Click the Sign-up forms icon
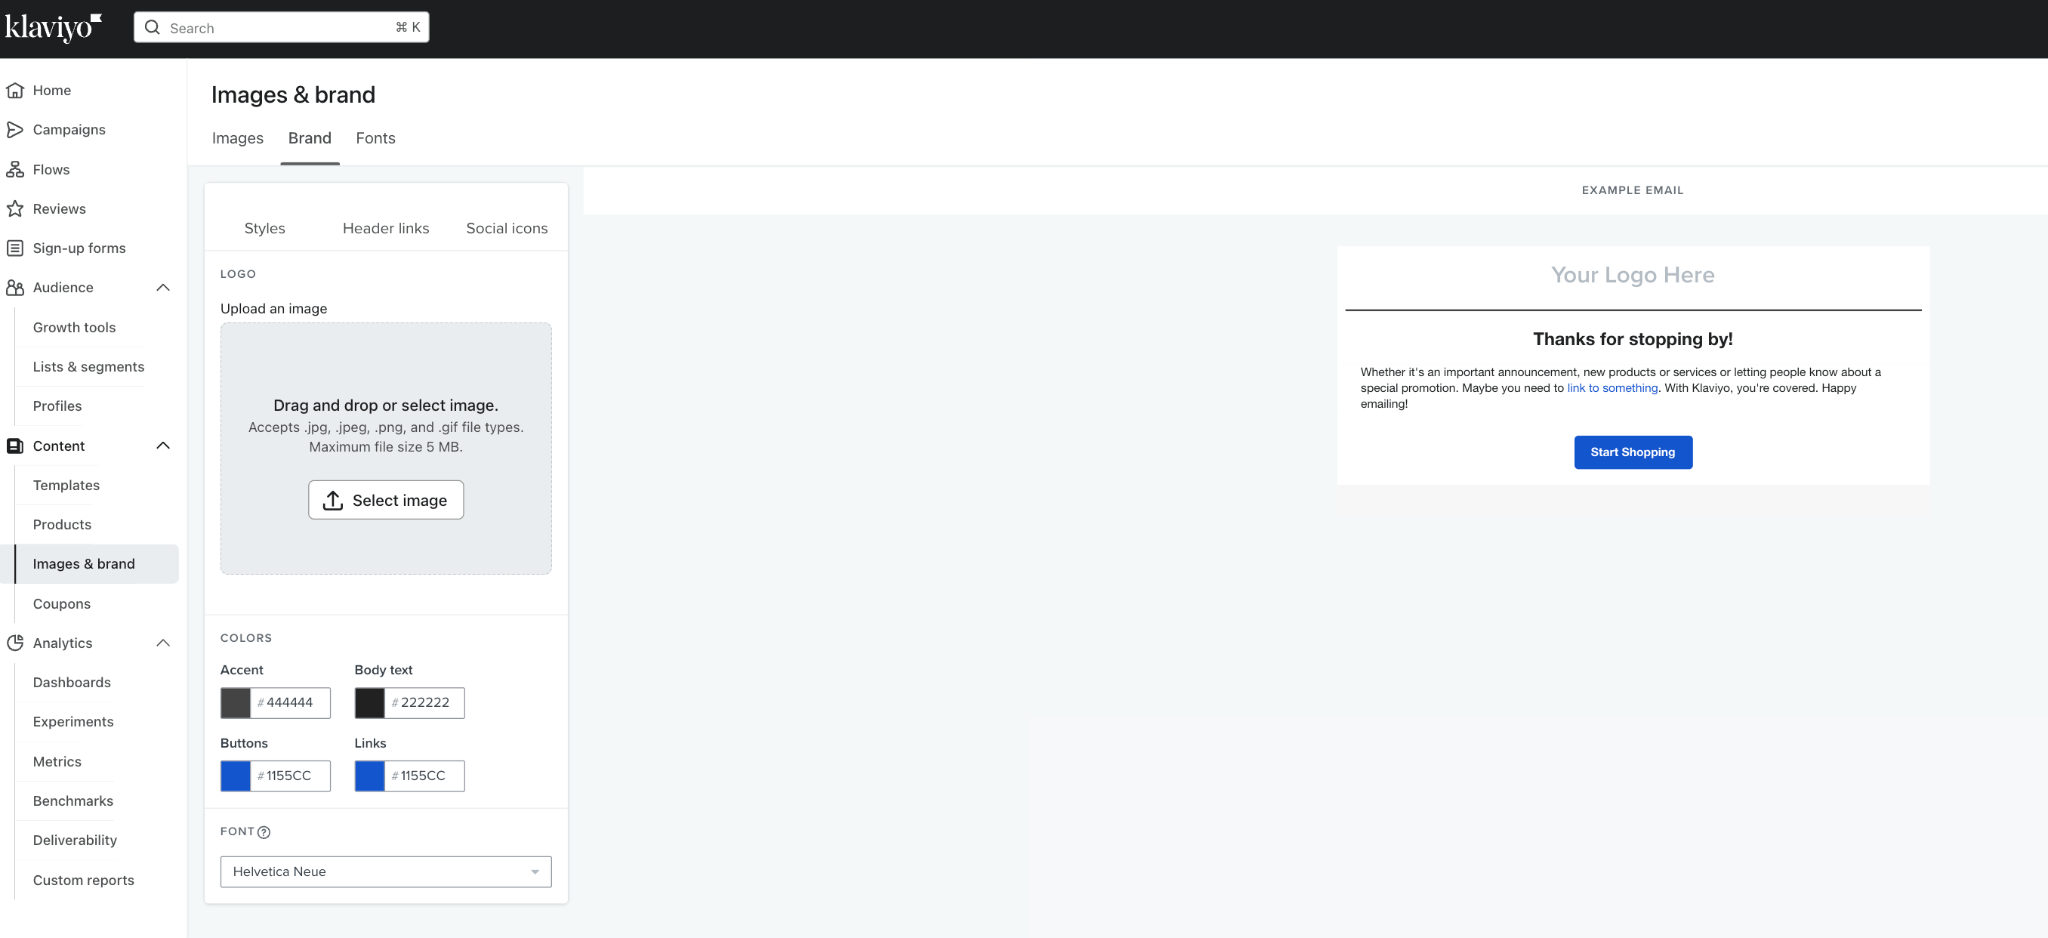The height and width of the screenshot is (938, 2048). [x=15, y=248]
